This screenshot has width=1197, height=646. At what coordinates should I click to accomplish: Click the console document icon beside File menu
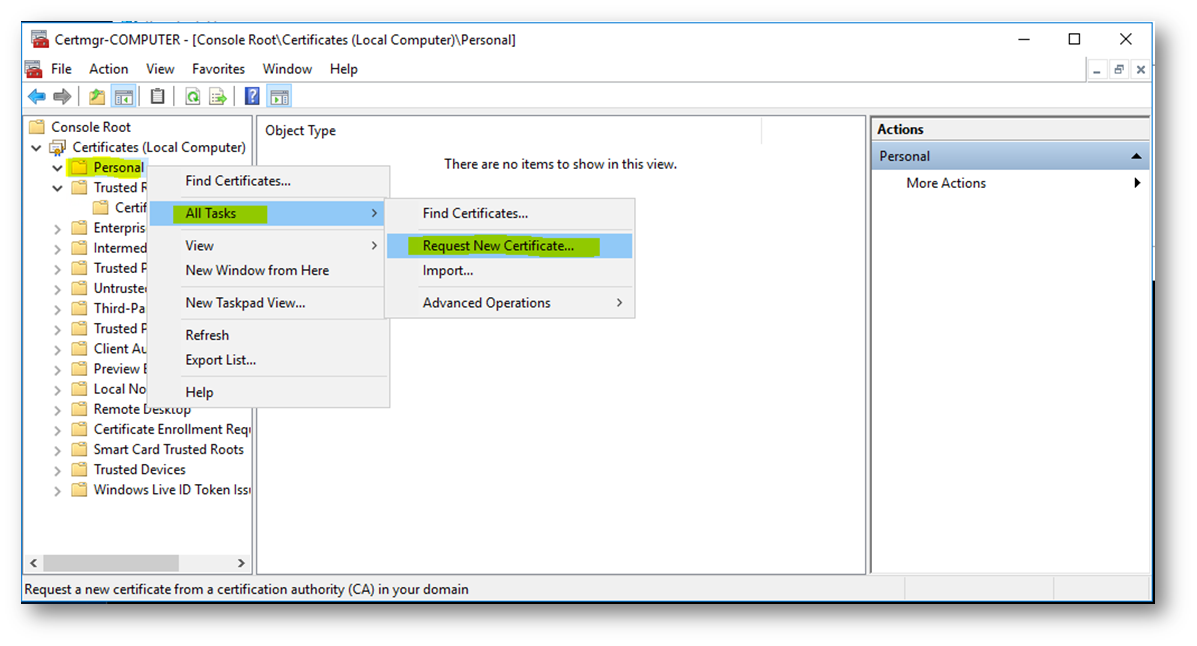(x=34, y=69)
